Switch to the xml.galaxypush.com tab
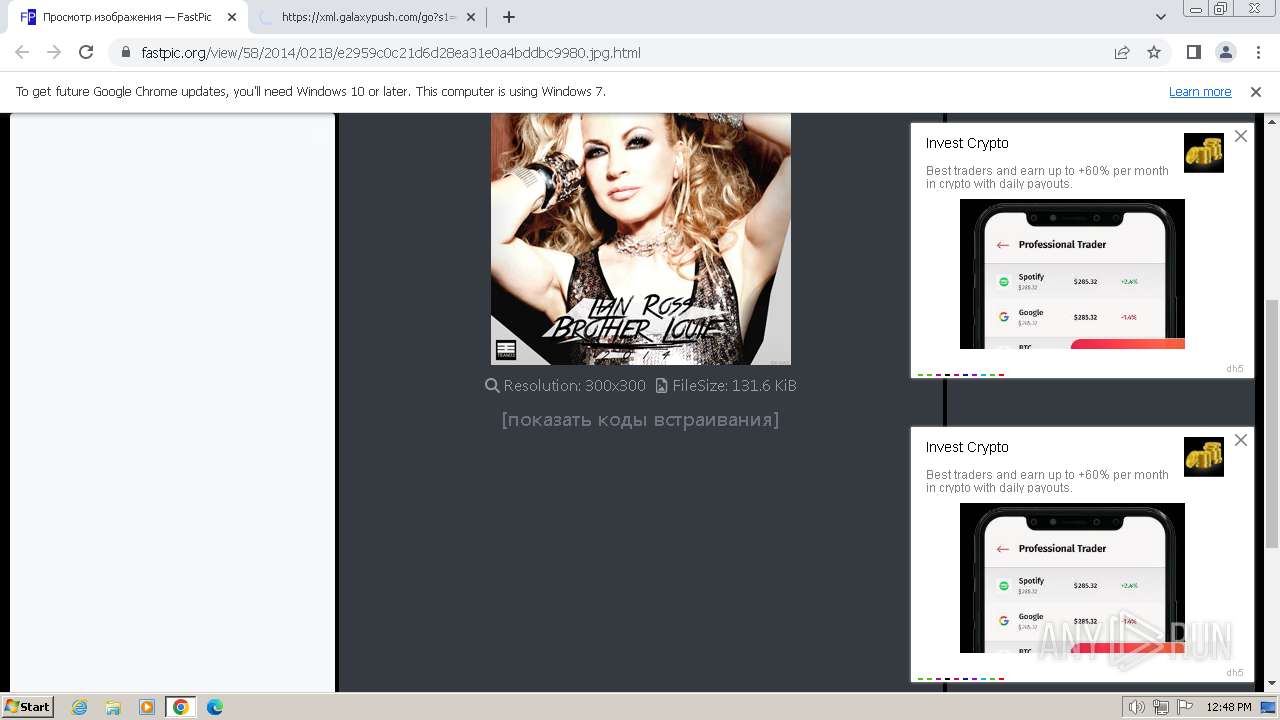This screenshot has width=1280, height=720. pos(368,17)
